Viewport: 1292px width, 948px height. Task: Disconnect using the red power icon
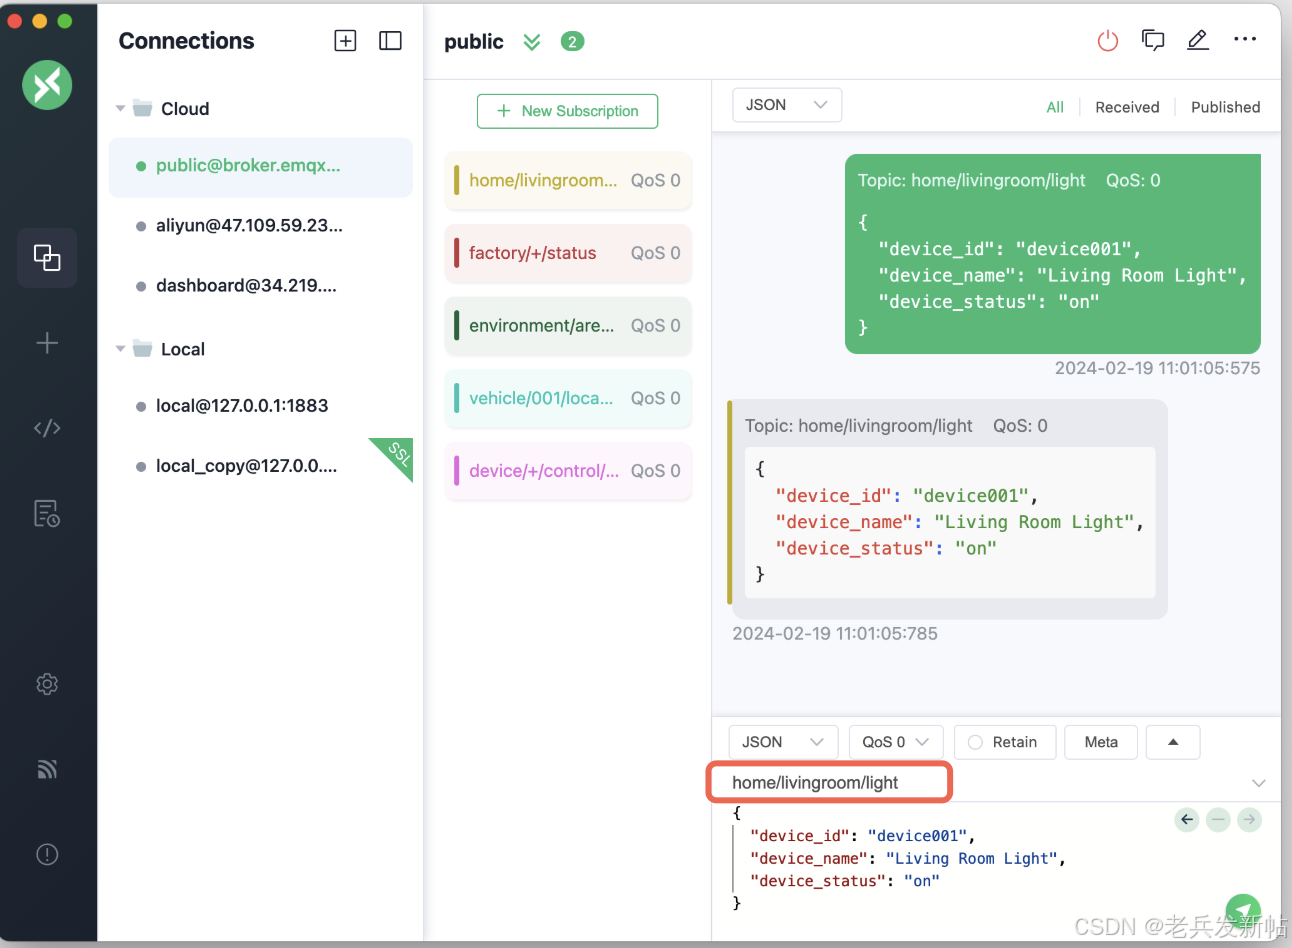point(1107,41)
